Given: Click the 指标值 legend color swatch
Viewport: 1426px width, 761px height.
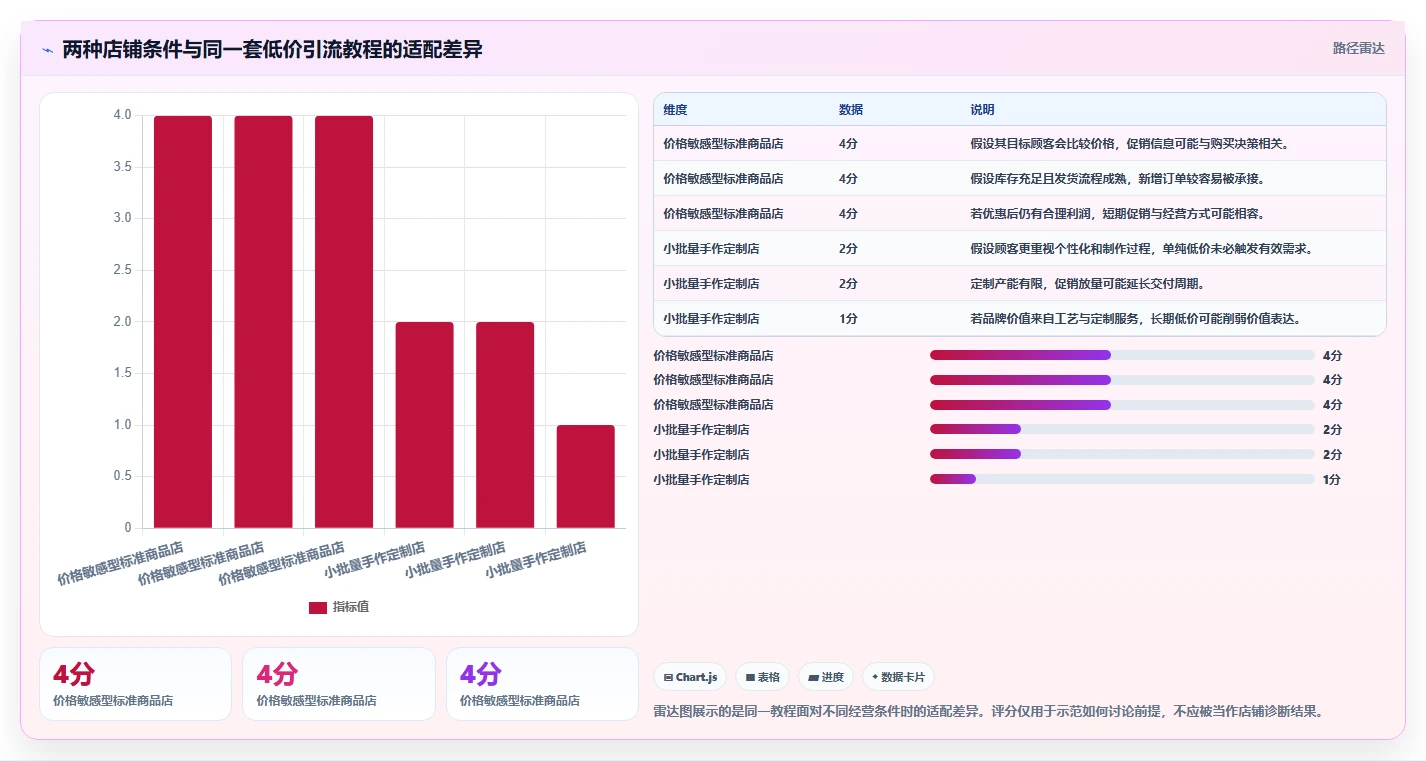Looking at the screenshot, I should point(318,607).
